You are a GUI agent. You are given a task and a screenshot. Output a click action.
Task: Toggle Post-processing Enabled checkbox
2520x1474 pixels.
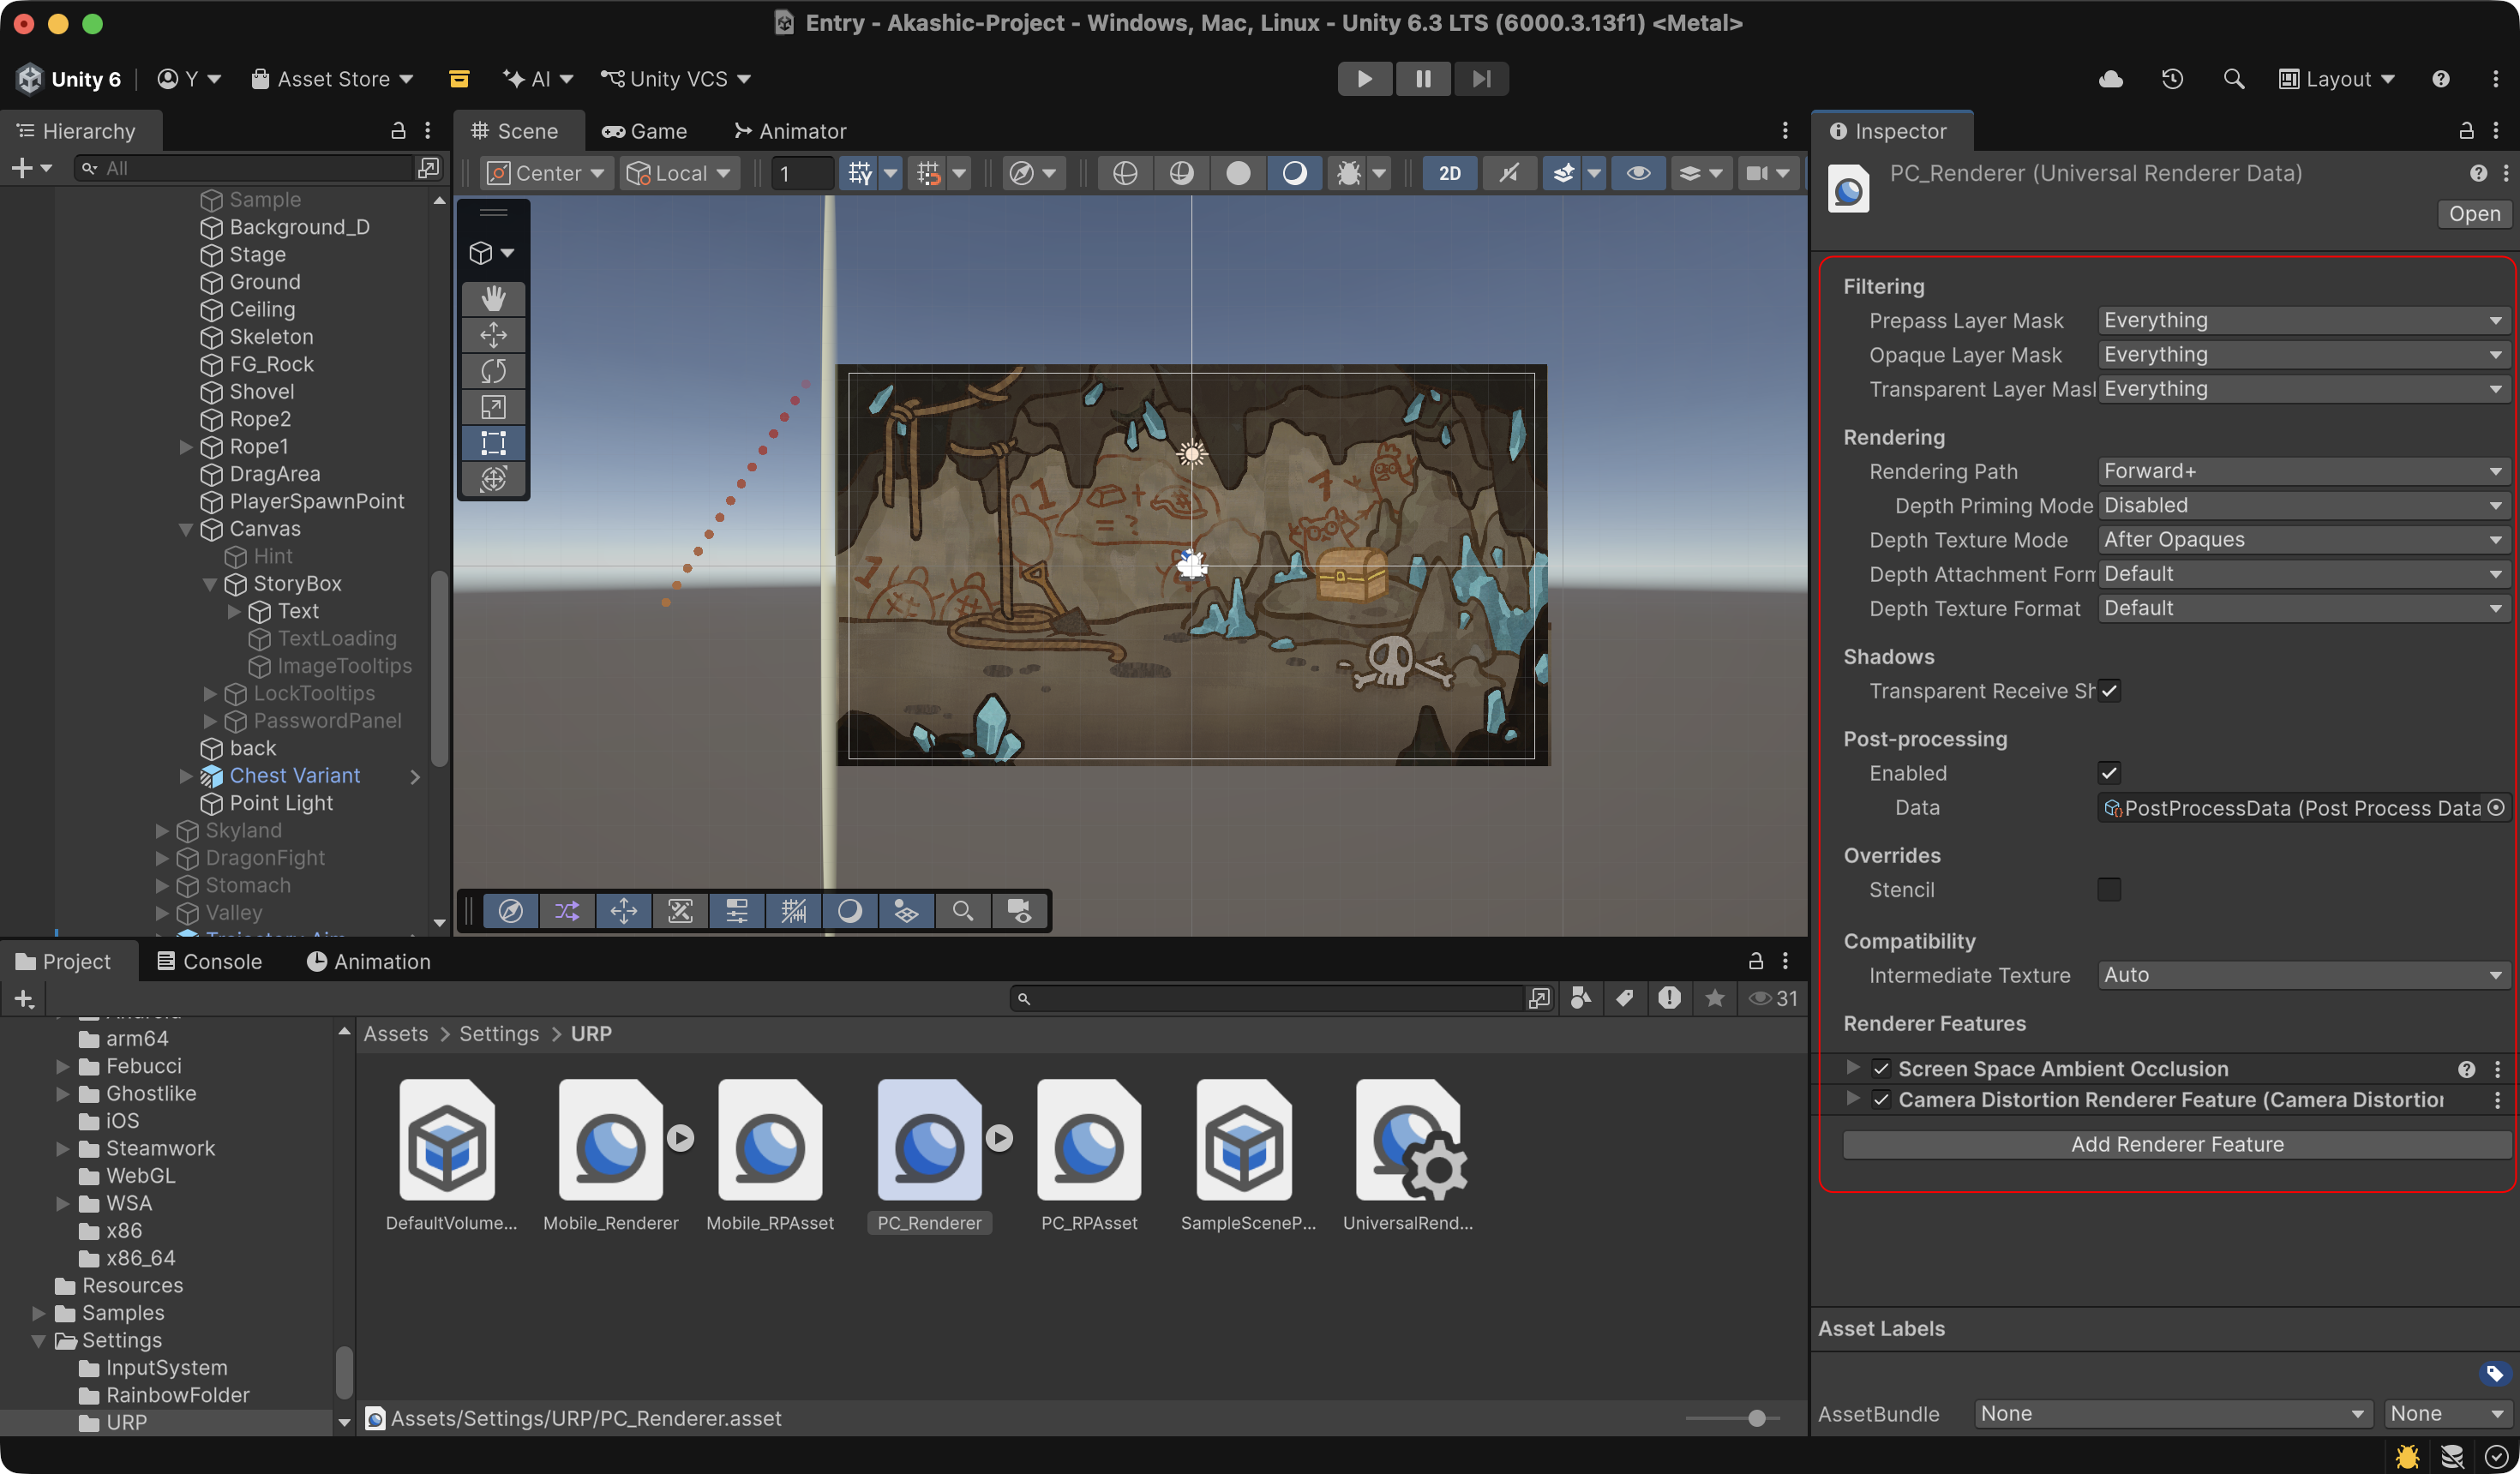[x=2109, y=773]
